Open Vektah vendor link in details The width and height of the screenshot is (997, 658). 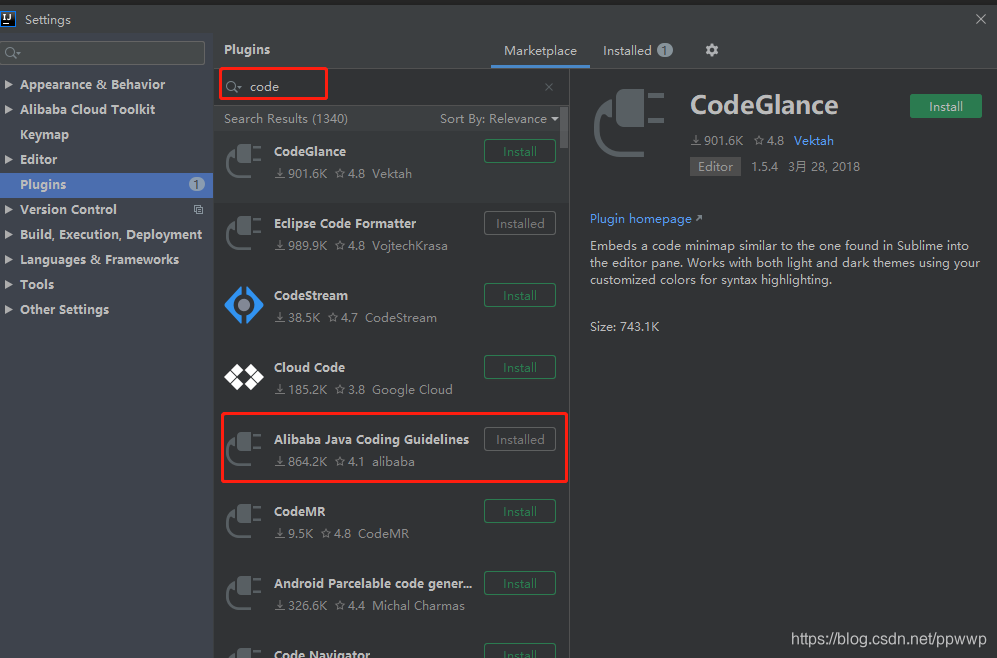813,141
